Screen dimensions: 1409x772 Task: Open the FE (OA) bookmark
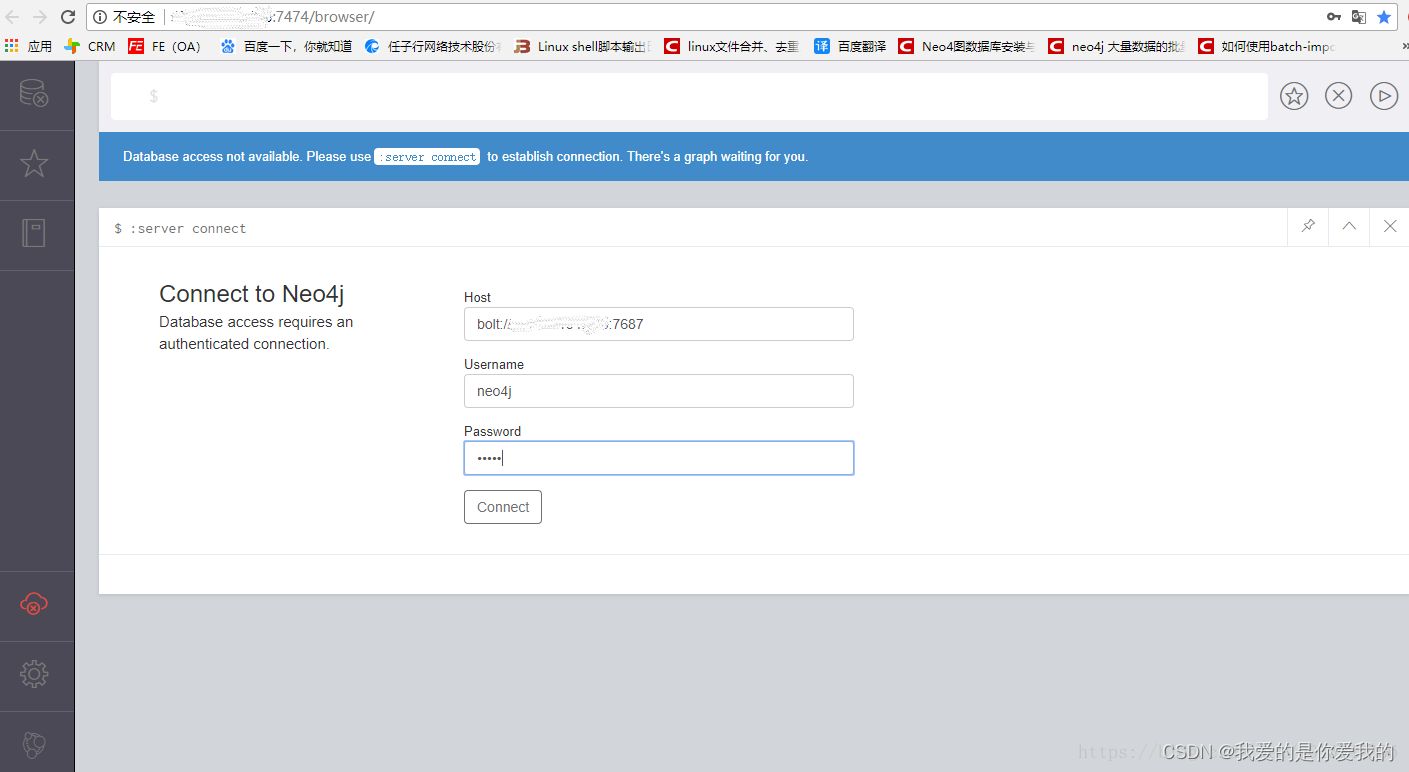click(x=166, y=46)
